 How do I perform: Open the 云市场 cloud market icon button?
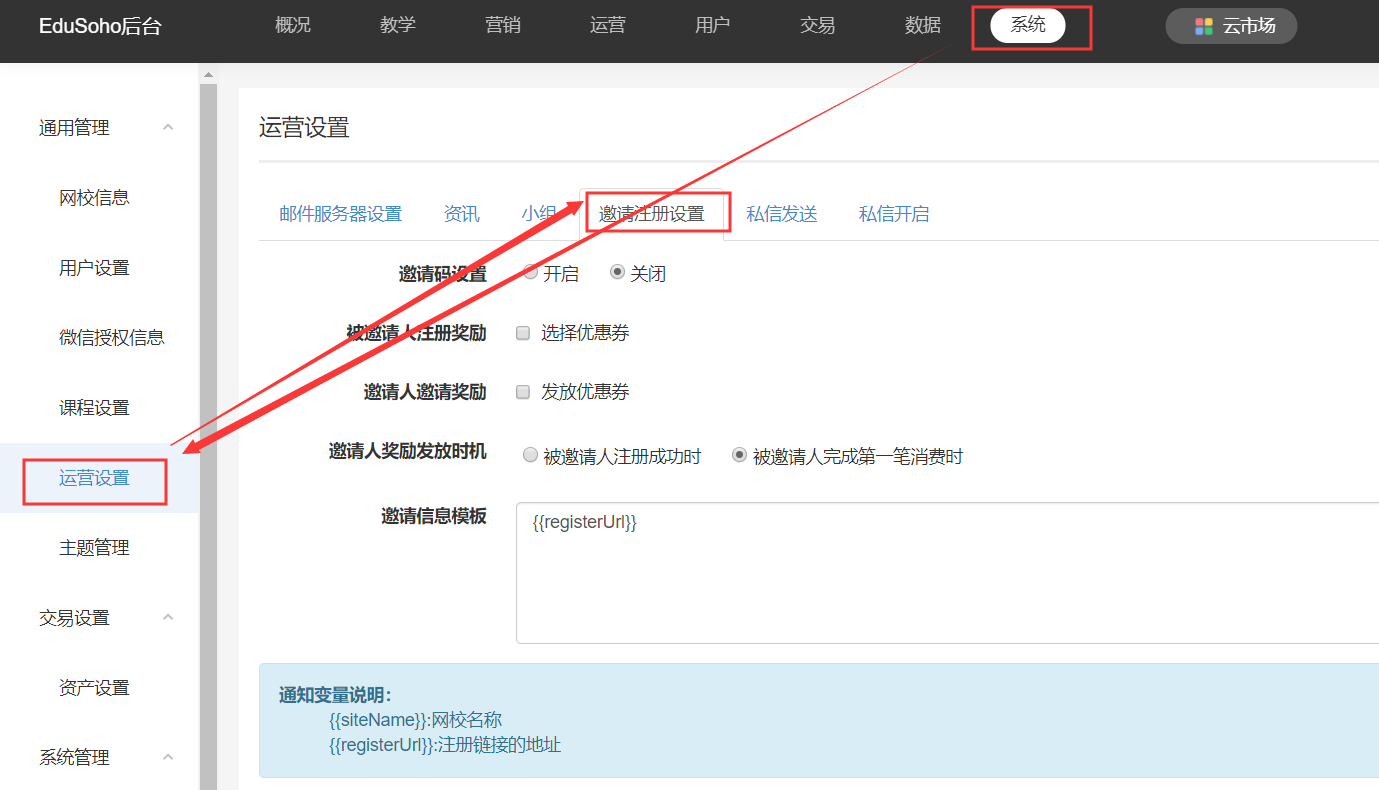pyautogui.click(x=1230, y=26)
